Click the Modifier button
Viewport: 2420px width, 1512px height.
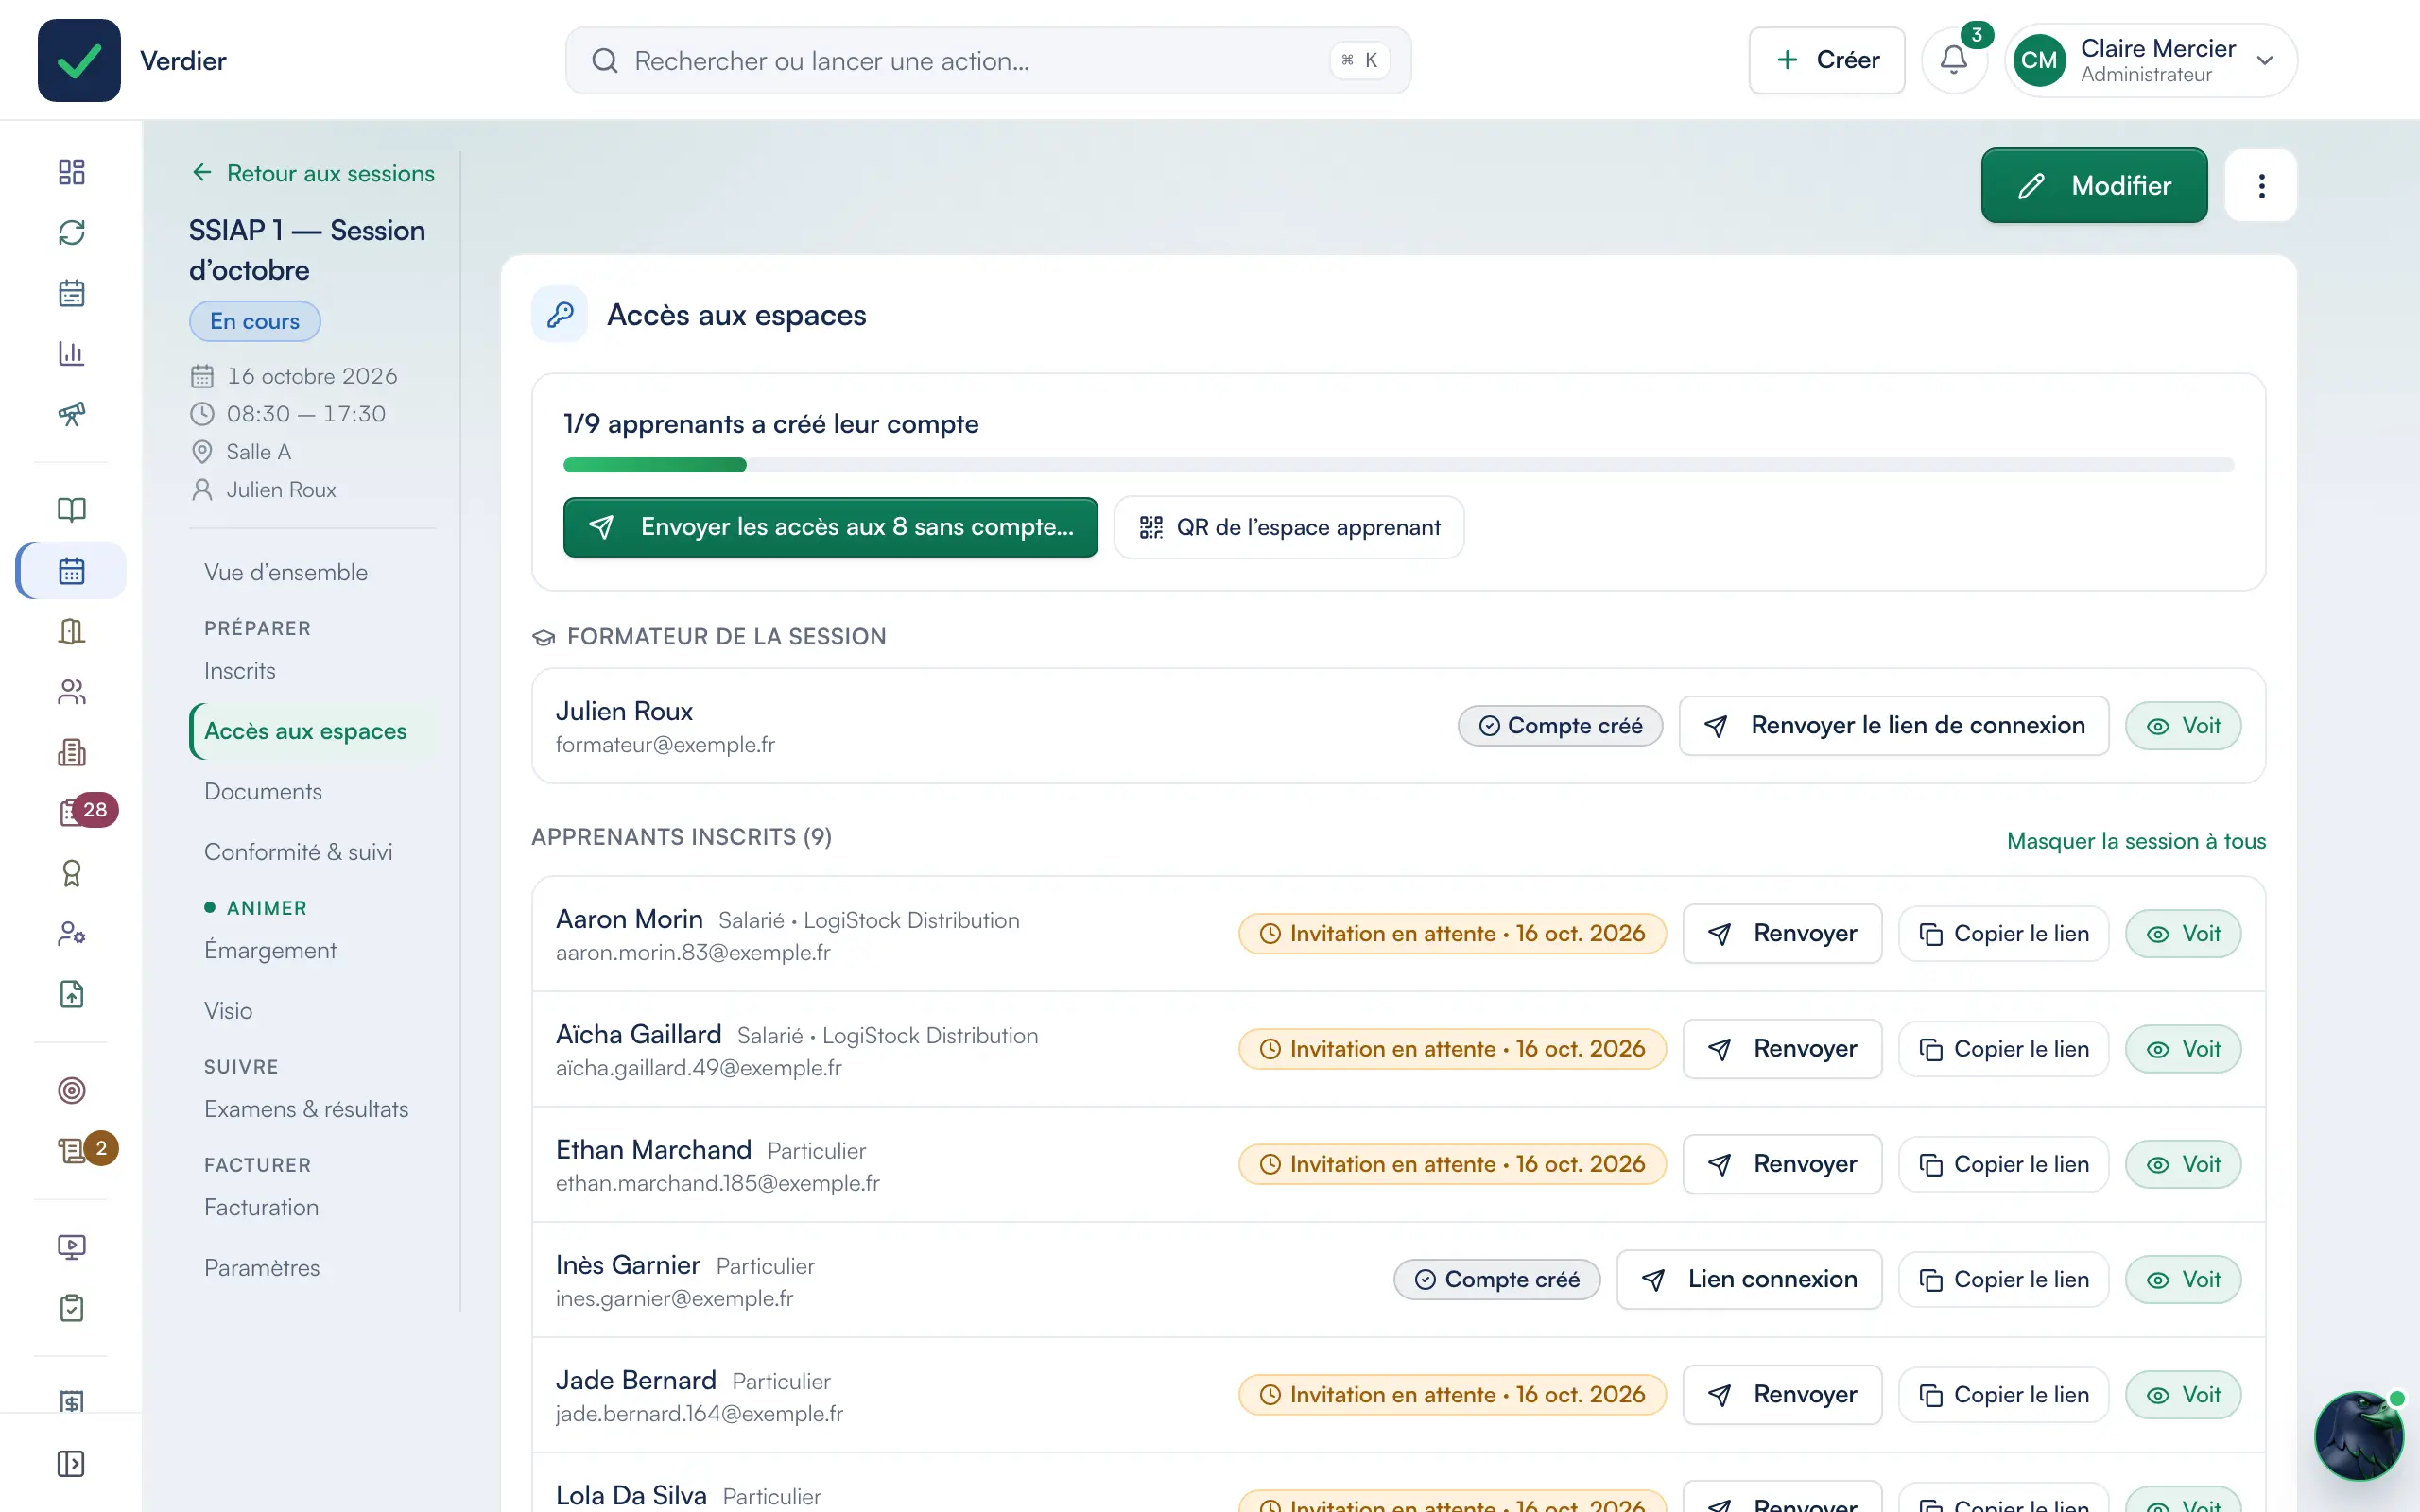[2094, 186]
